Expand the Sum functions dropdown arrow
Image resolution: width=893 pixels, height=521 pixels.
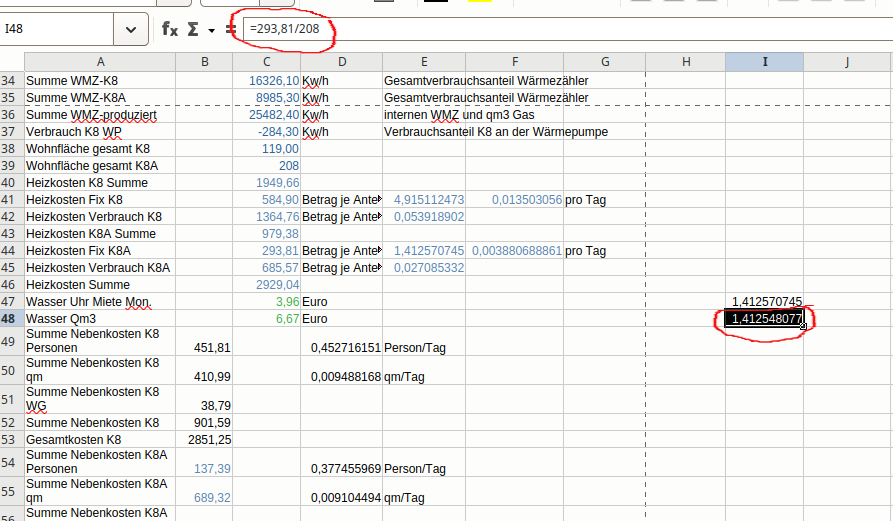211,30
